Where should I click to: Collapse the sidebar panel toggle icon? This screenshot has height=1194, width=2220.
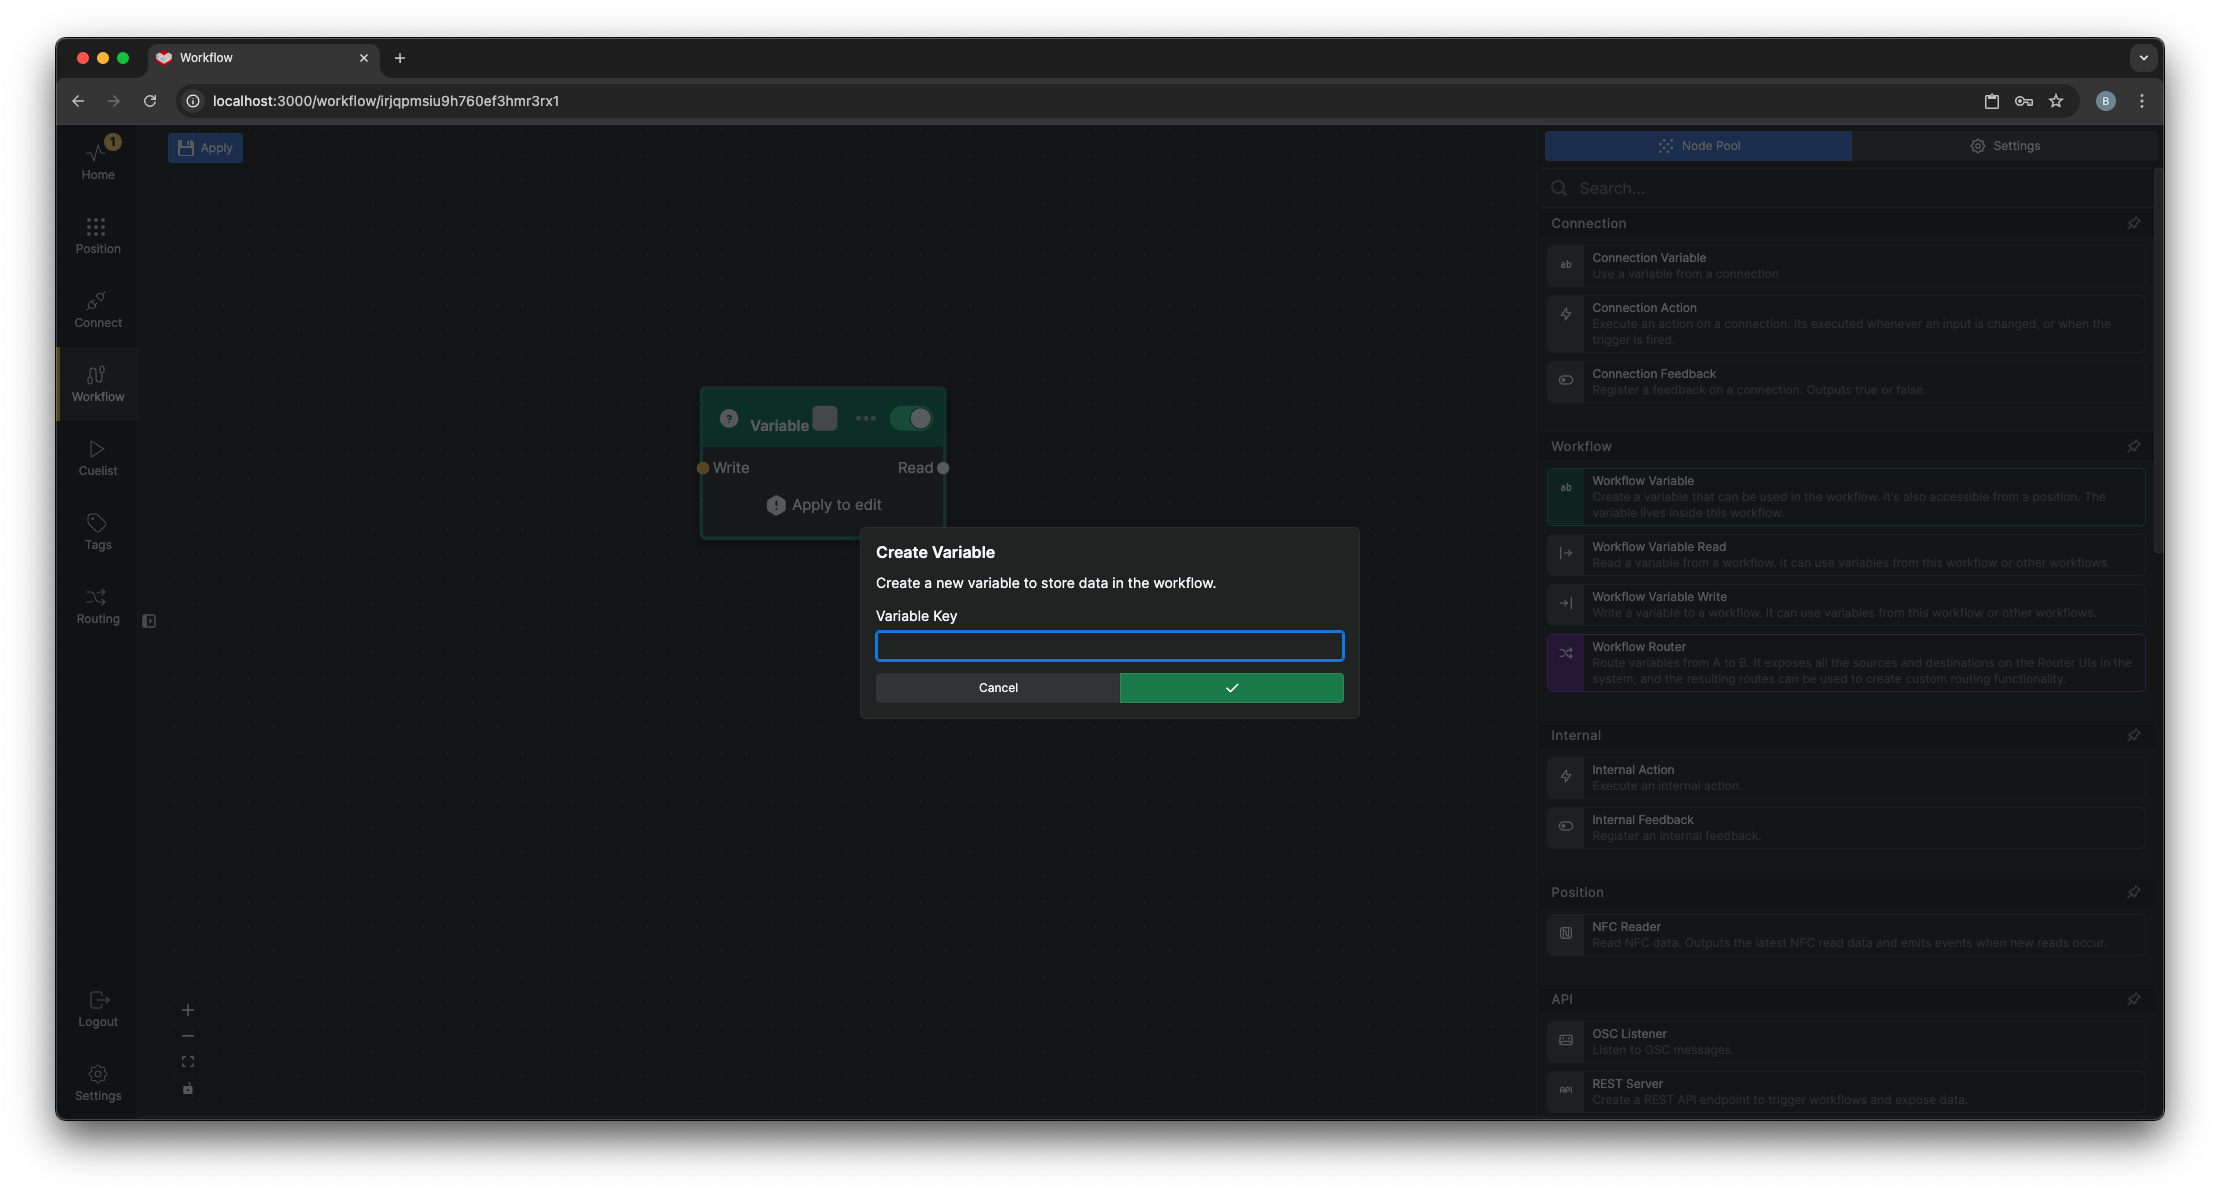[149, 621]
